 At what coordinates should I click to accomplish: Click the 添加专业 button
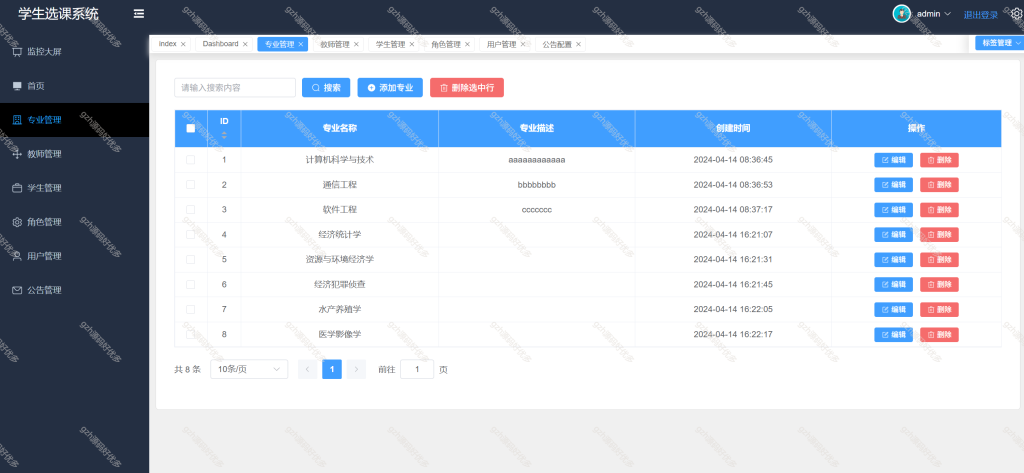tap(390, 88)
